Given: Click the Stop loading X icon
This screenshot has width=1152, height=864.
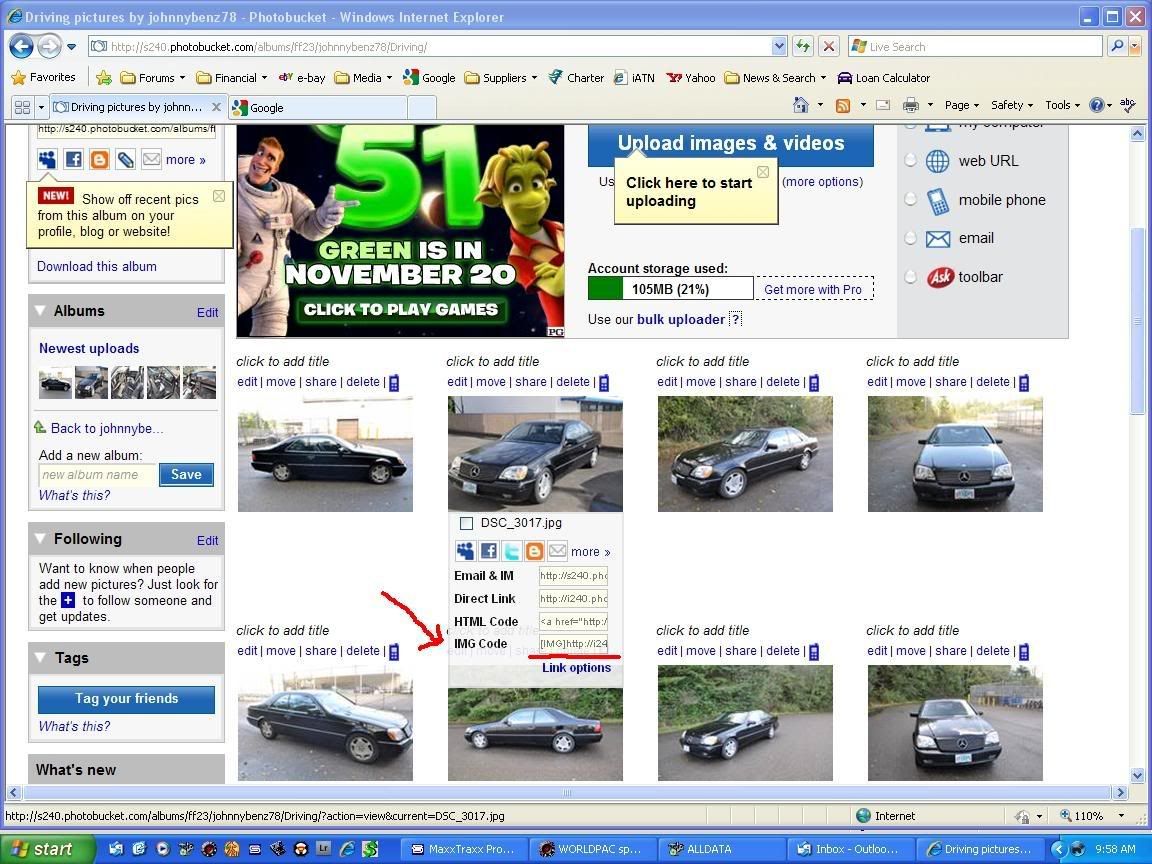Looking at the screenshot, I should click(x=829, y=46).
